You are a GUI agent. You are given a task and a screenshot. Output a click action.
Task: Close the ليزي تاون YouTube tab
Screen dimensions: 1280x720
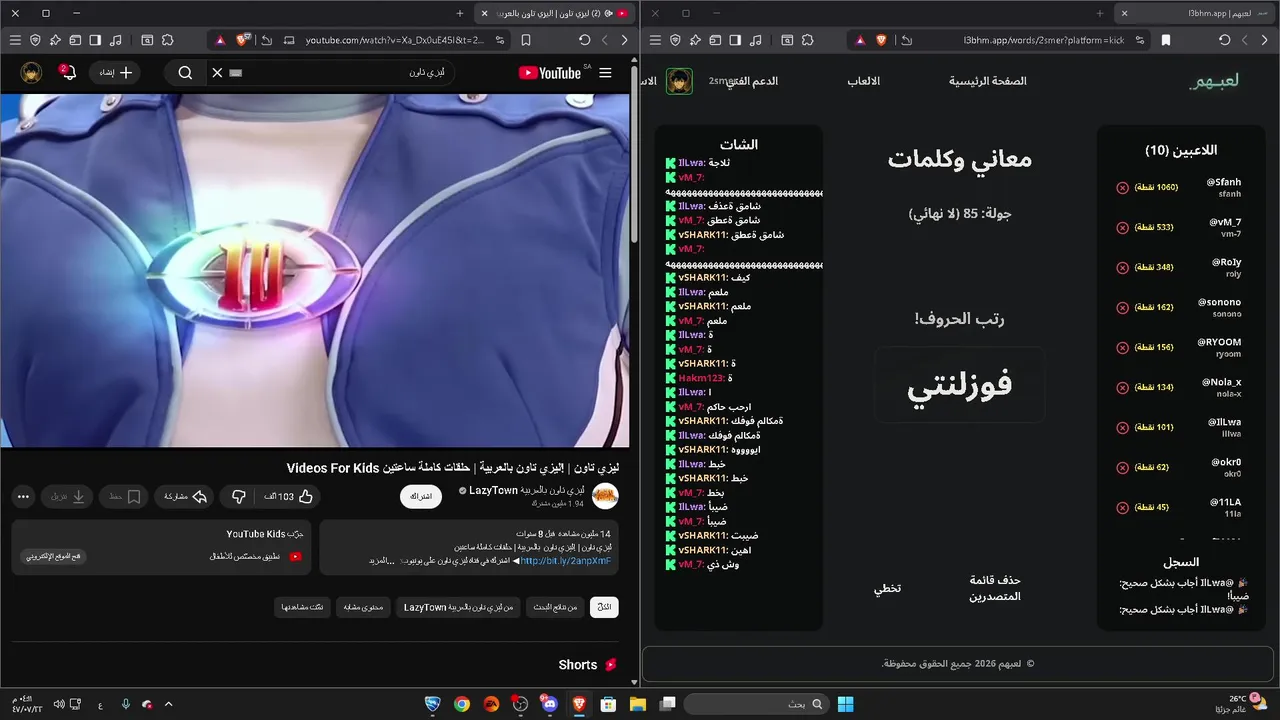point(485,13)
